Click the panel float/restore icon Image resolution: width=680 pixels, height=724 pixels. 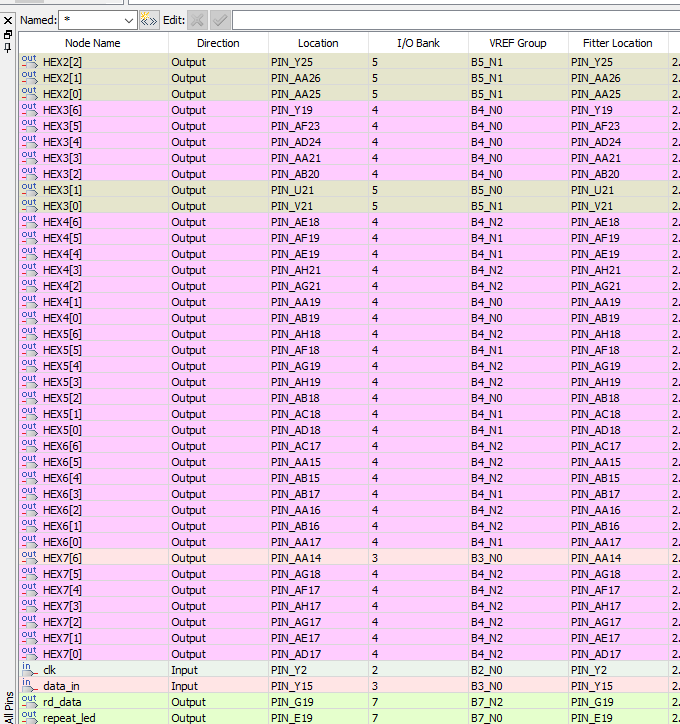coord(8,35)
